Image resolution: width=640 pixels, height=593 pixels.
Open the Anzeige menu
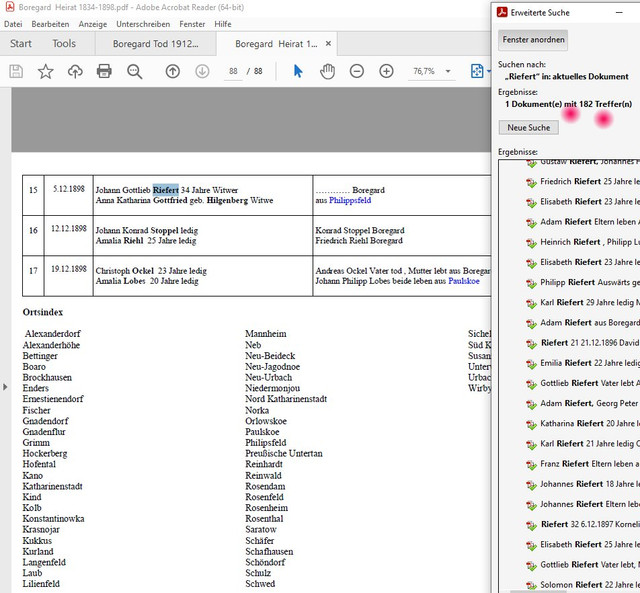pos(93,24)
